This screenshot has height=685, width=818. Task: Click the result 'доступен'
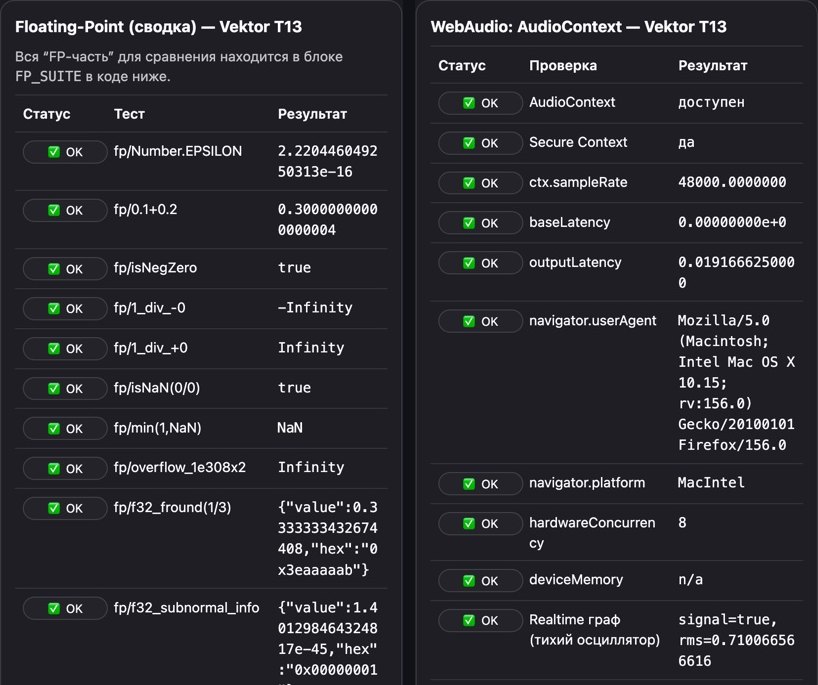(712, 102)
